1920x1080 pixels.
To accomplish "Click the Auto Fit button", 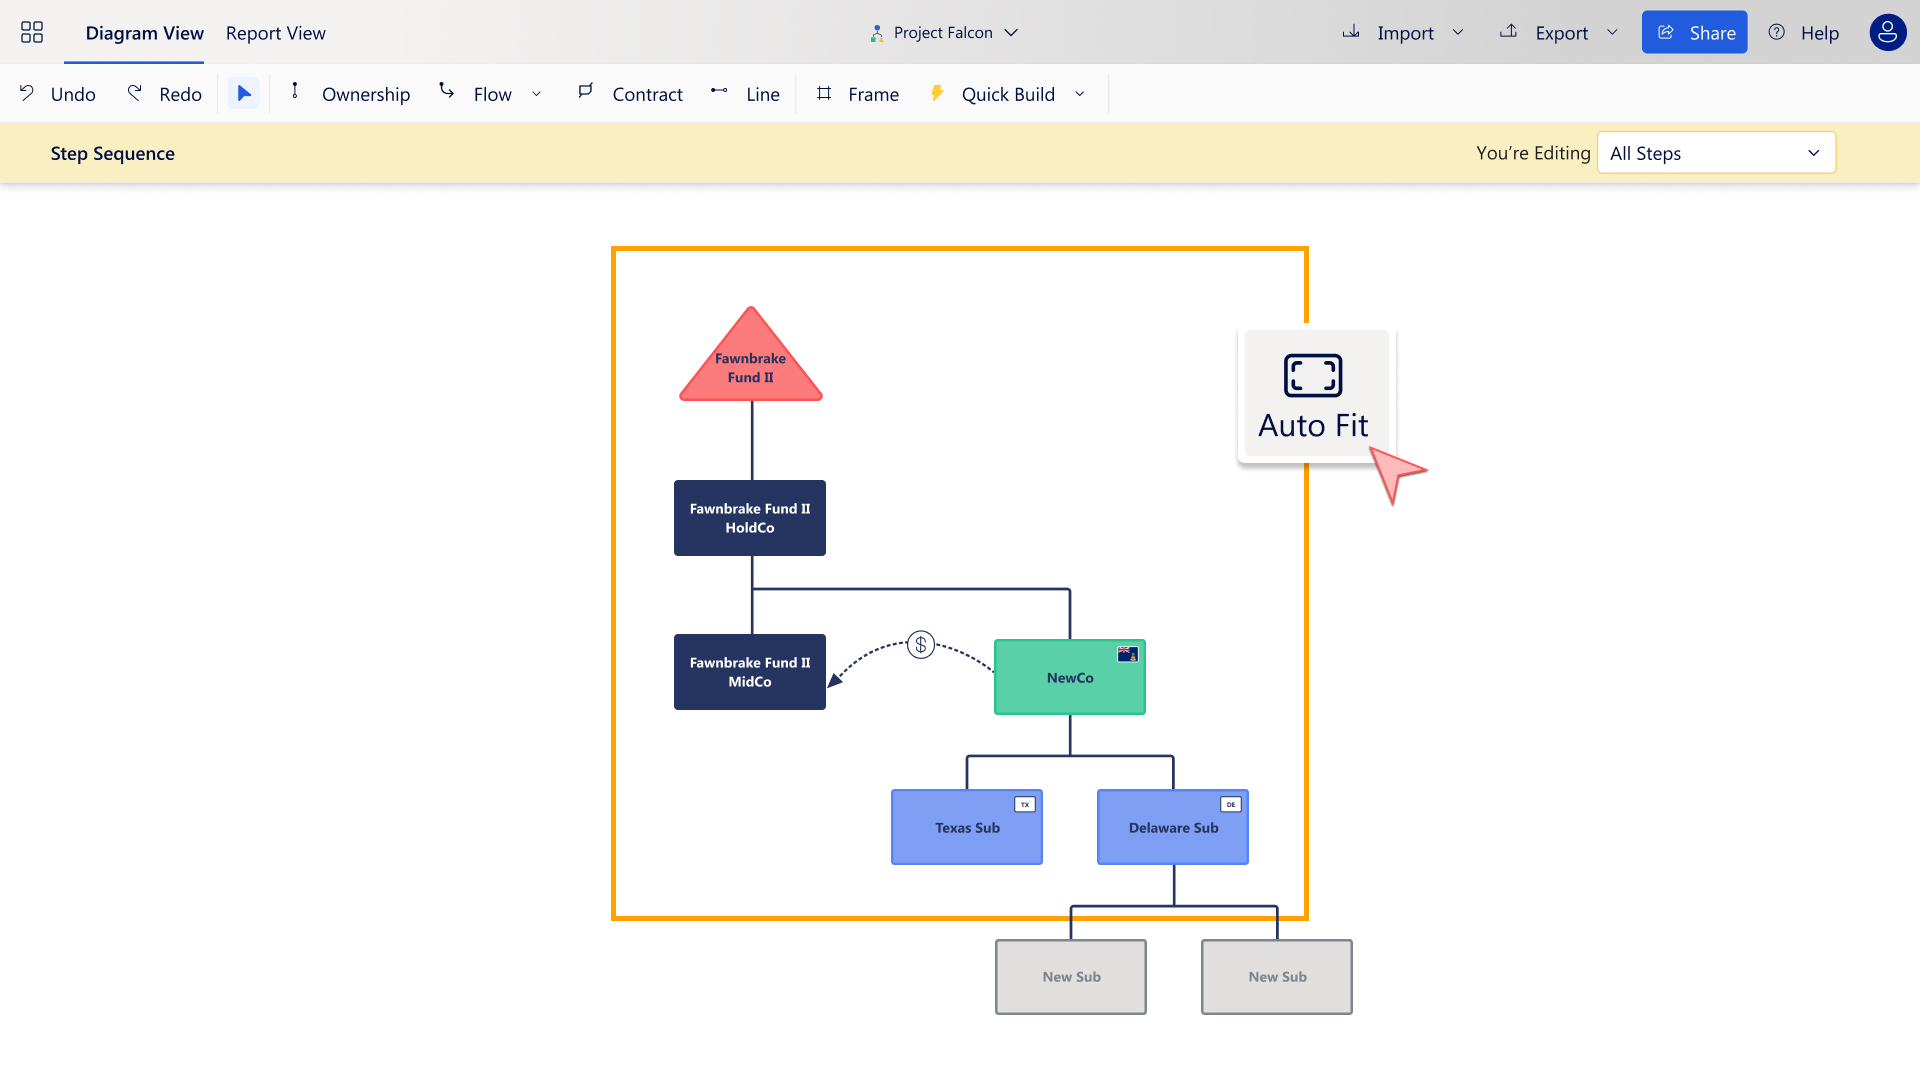I will tap(1313, 396).
